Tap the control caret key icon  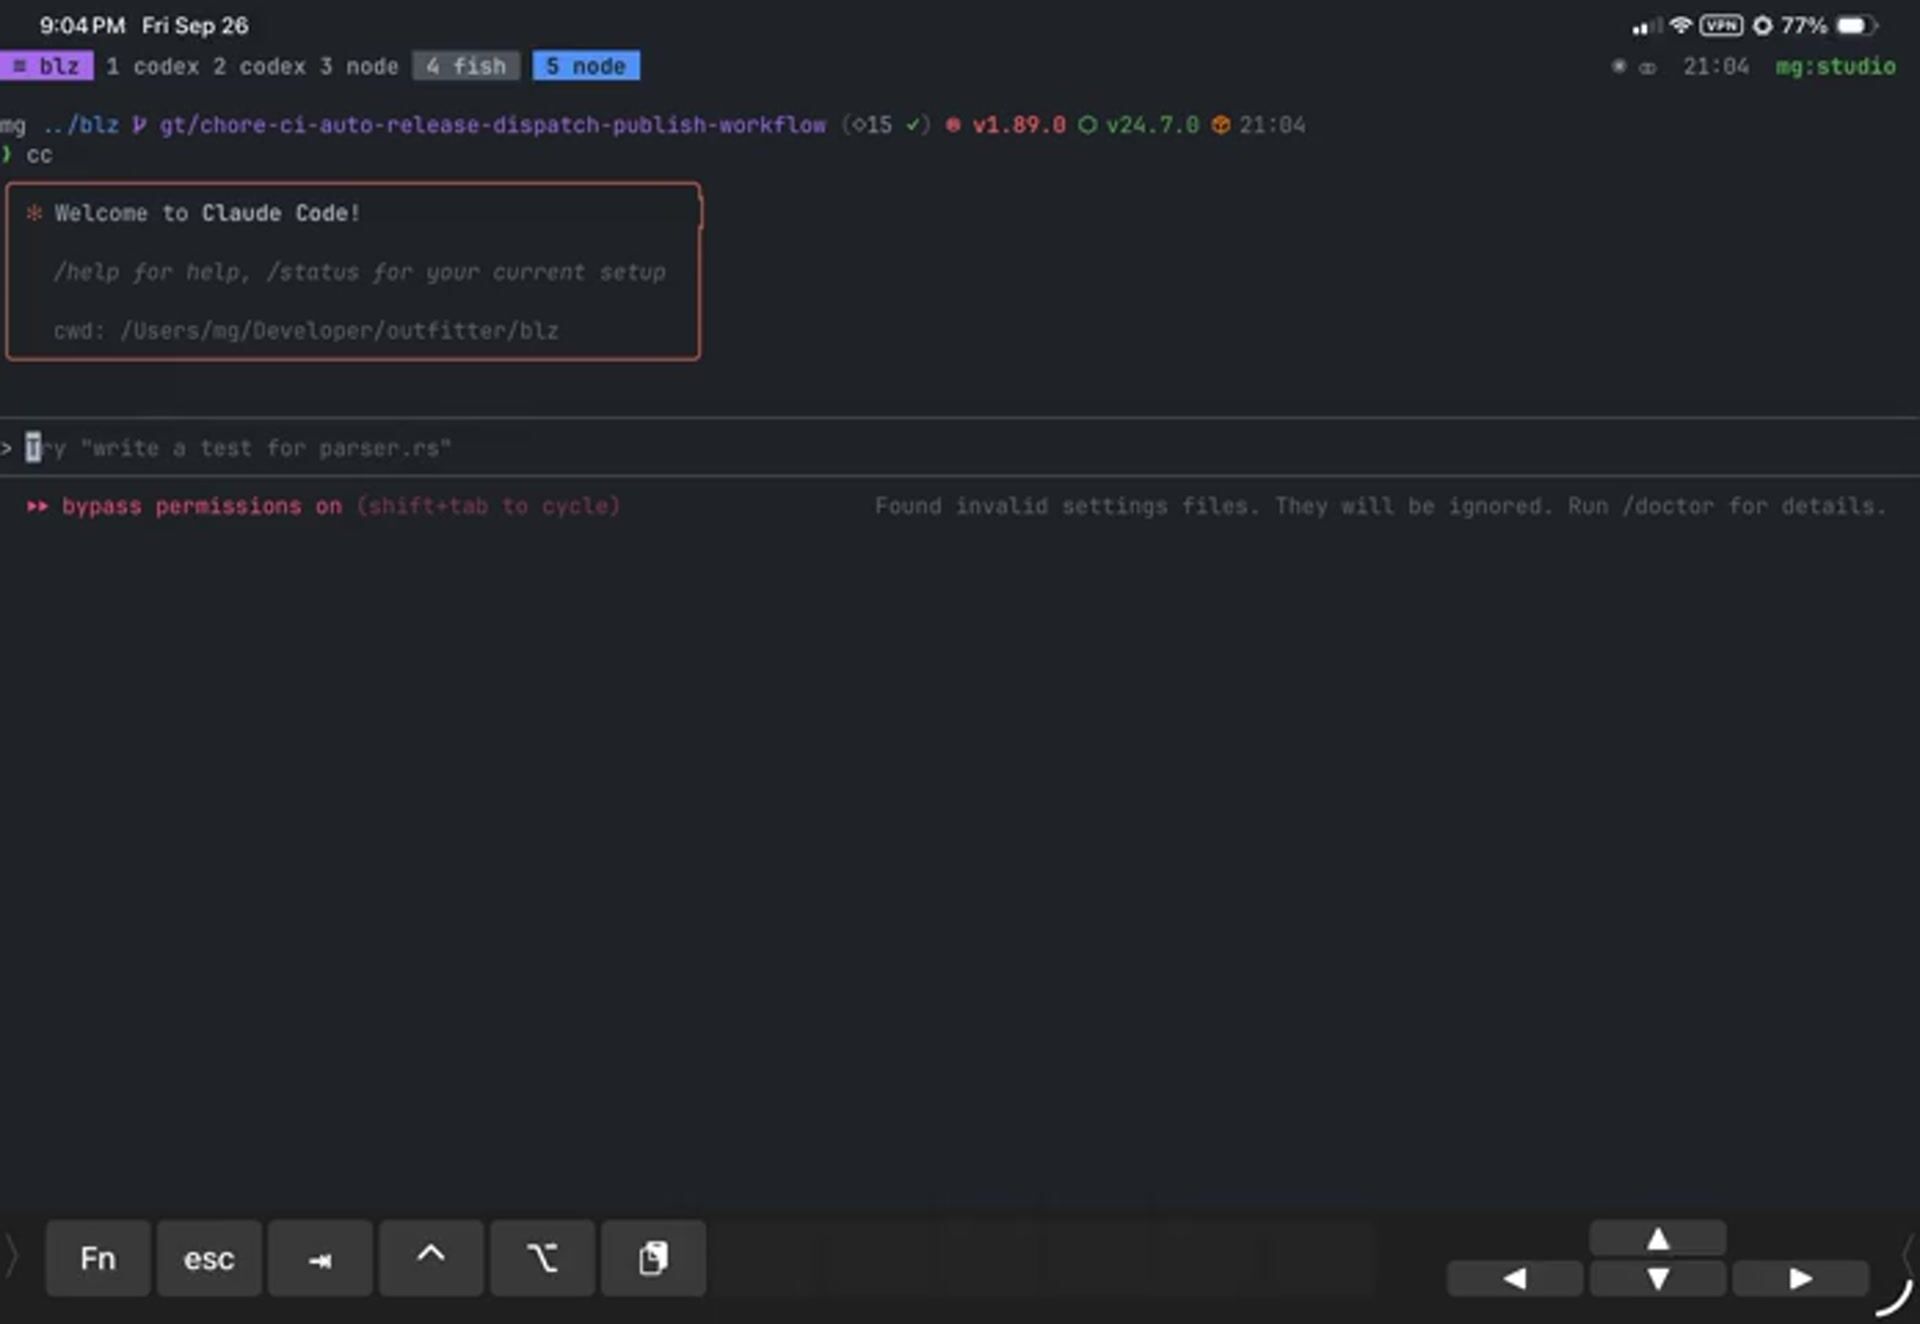(x=430, y=1258)
